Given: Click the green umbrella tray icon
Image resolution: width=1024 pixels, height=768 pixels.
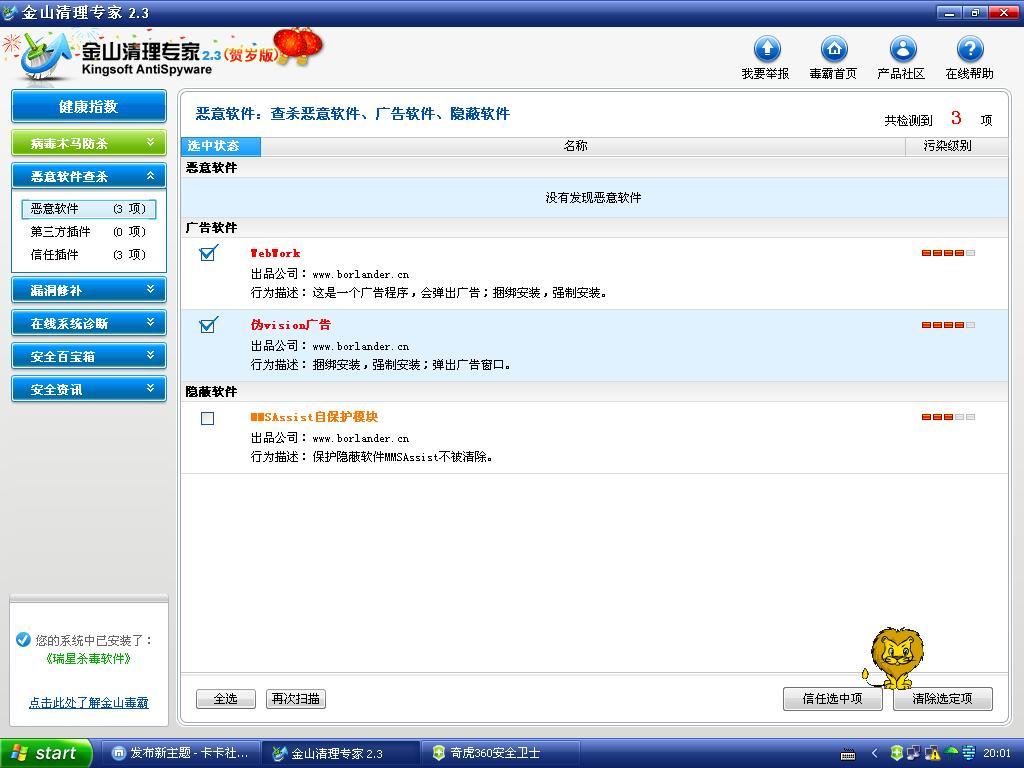Looking at the screenshot, I should 952,753.
